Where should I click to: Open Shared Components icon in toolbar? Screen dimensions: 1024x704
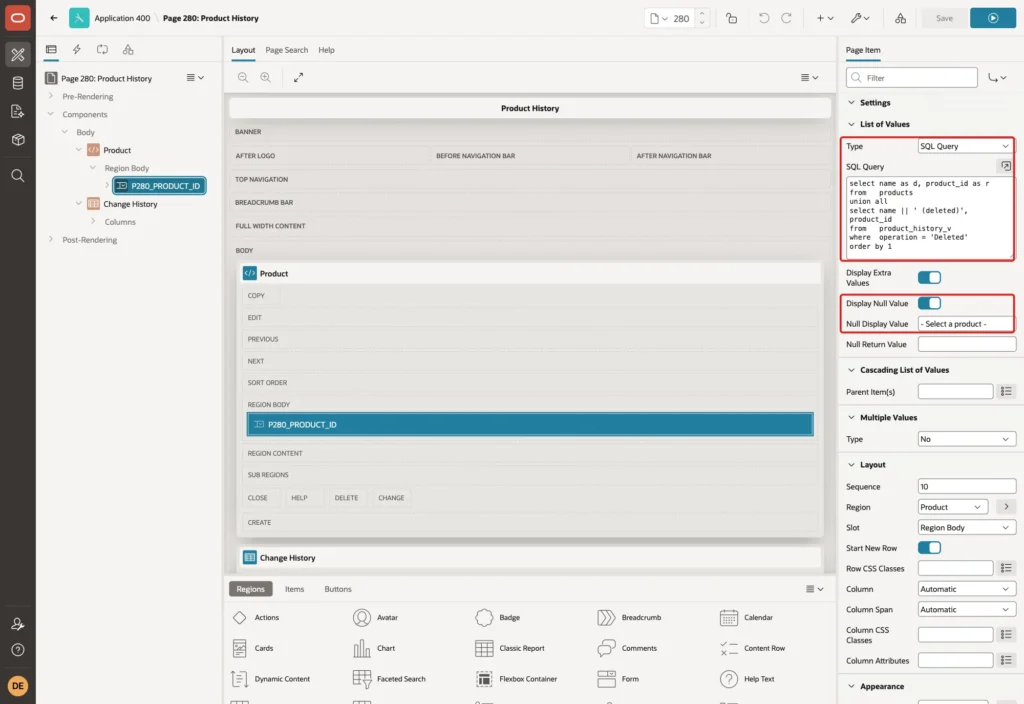point(900,18)
